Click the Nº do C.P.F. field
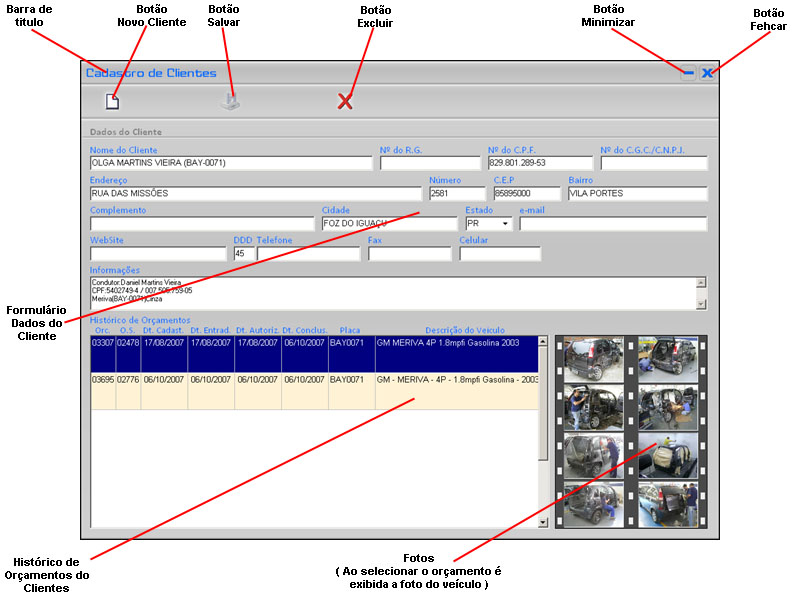This screenshot has height=600, width=800. pos(540,163)
